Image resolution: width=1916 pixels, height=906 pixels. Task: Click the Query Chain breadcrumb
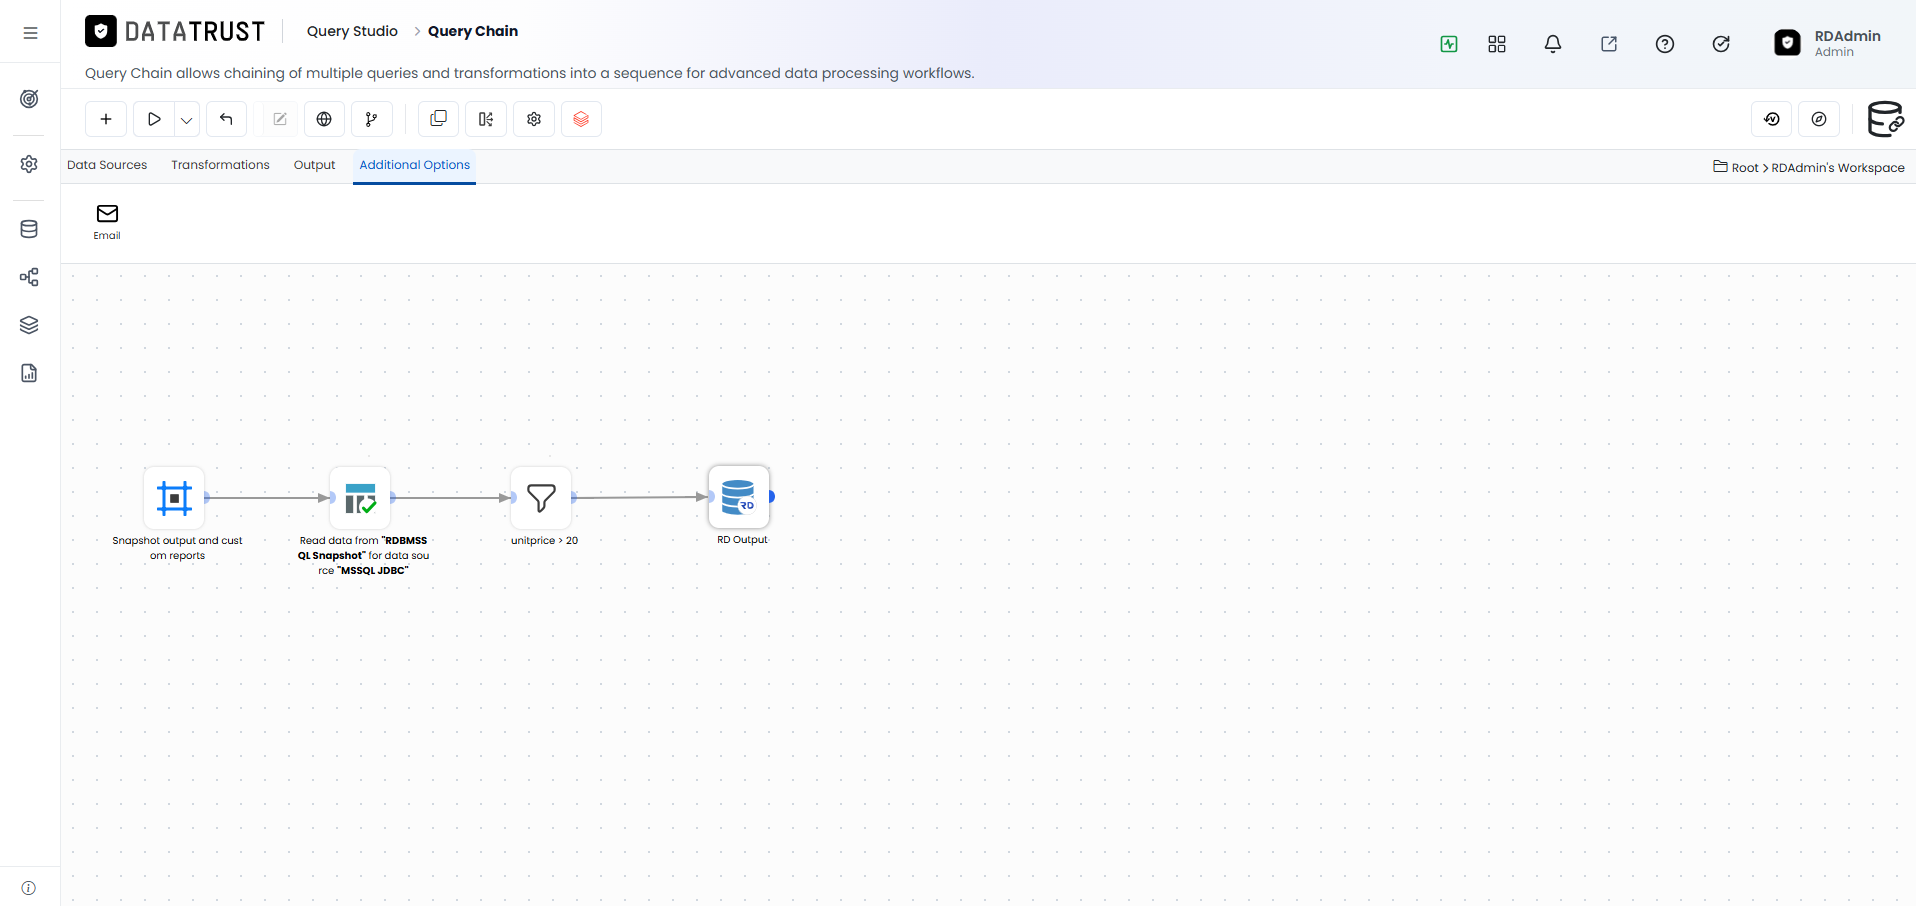(x=473, y=31)
